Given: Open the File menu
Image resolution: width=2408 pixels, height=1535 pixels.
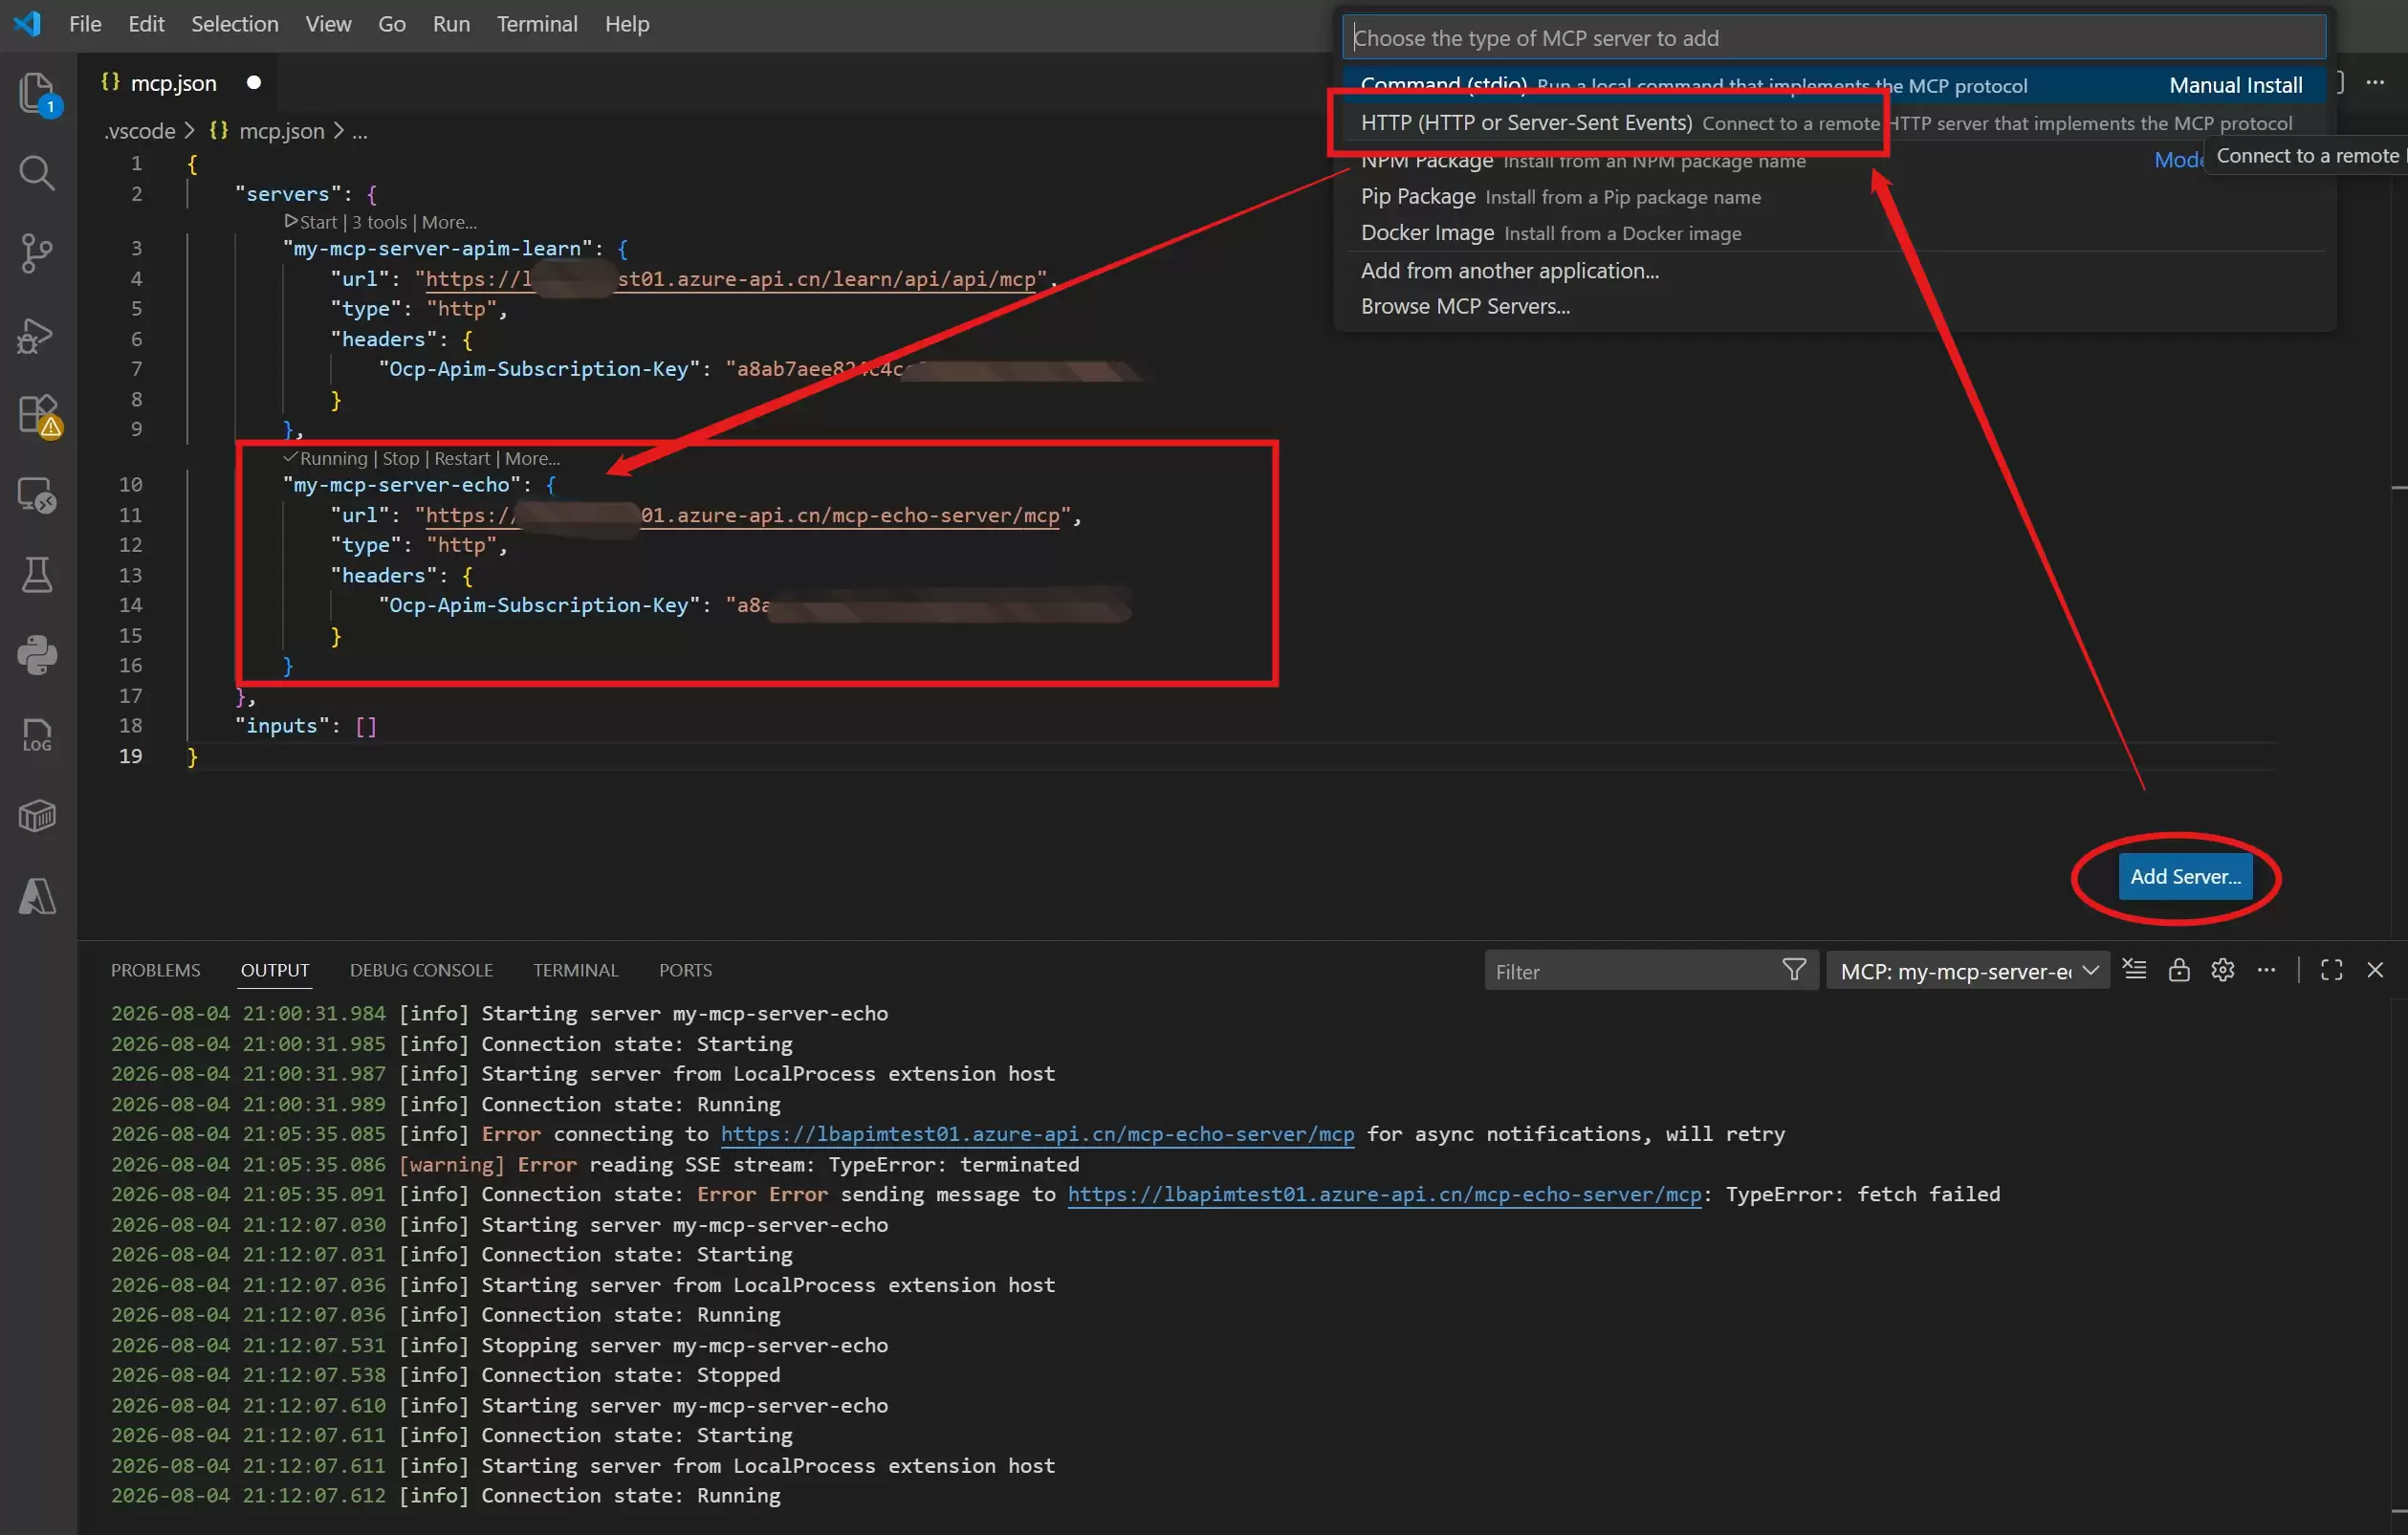Looking at the screenshot, I should [x=85, y=24].
